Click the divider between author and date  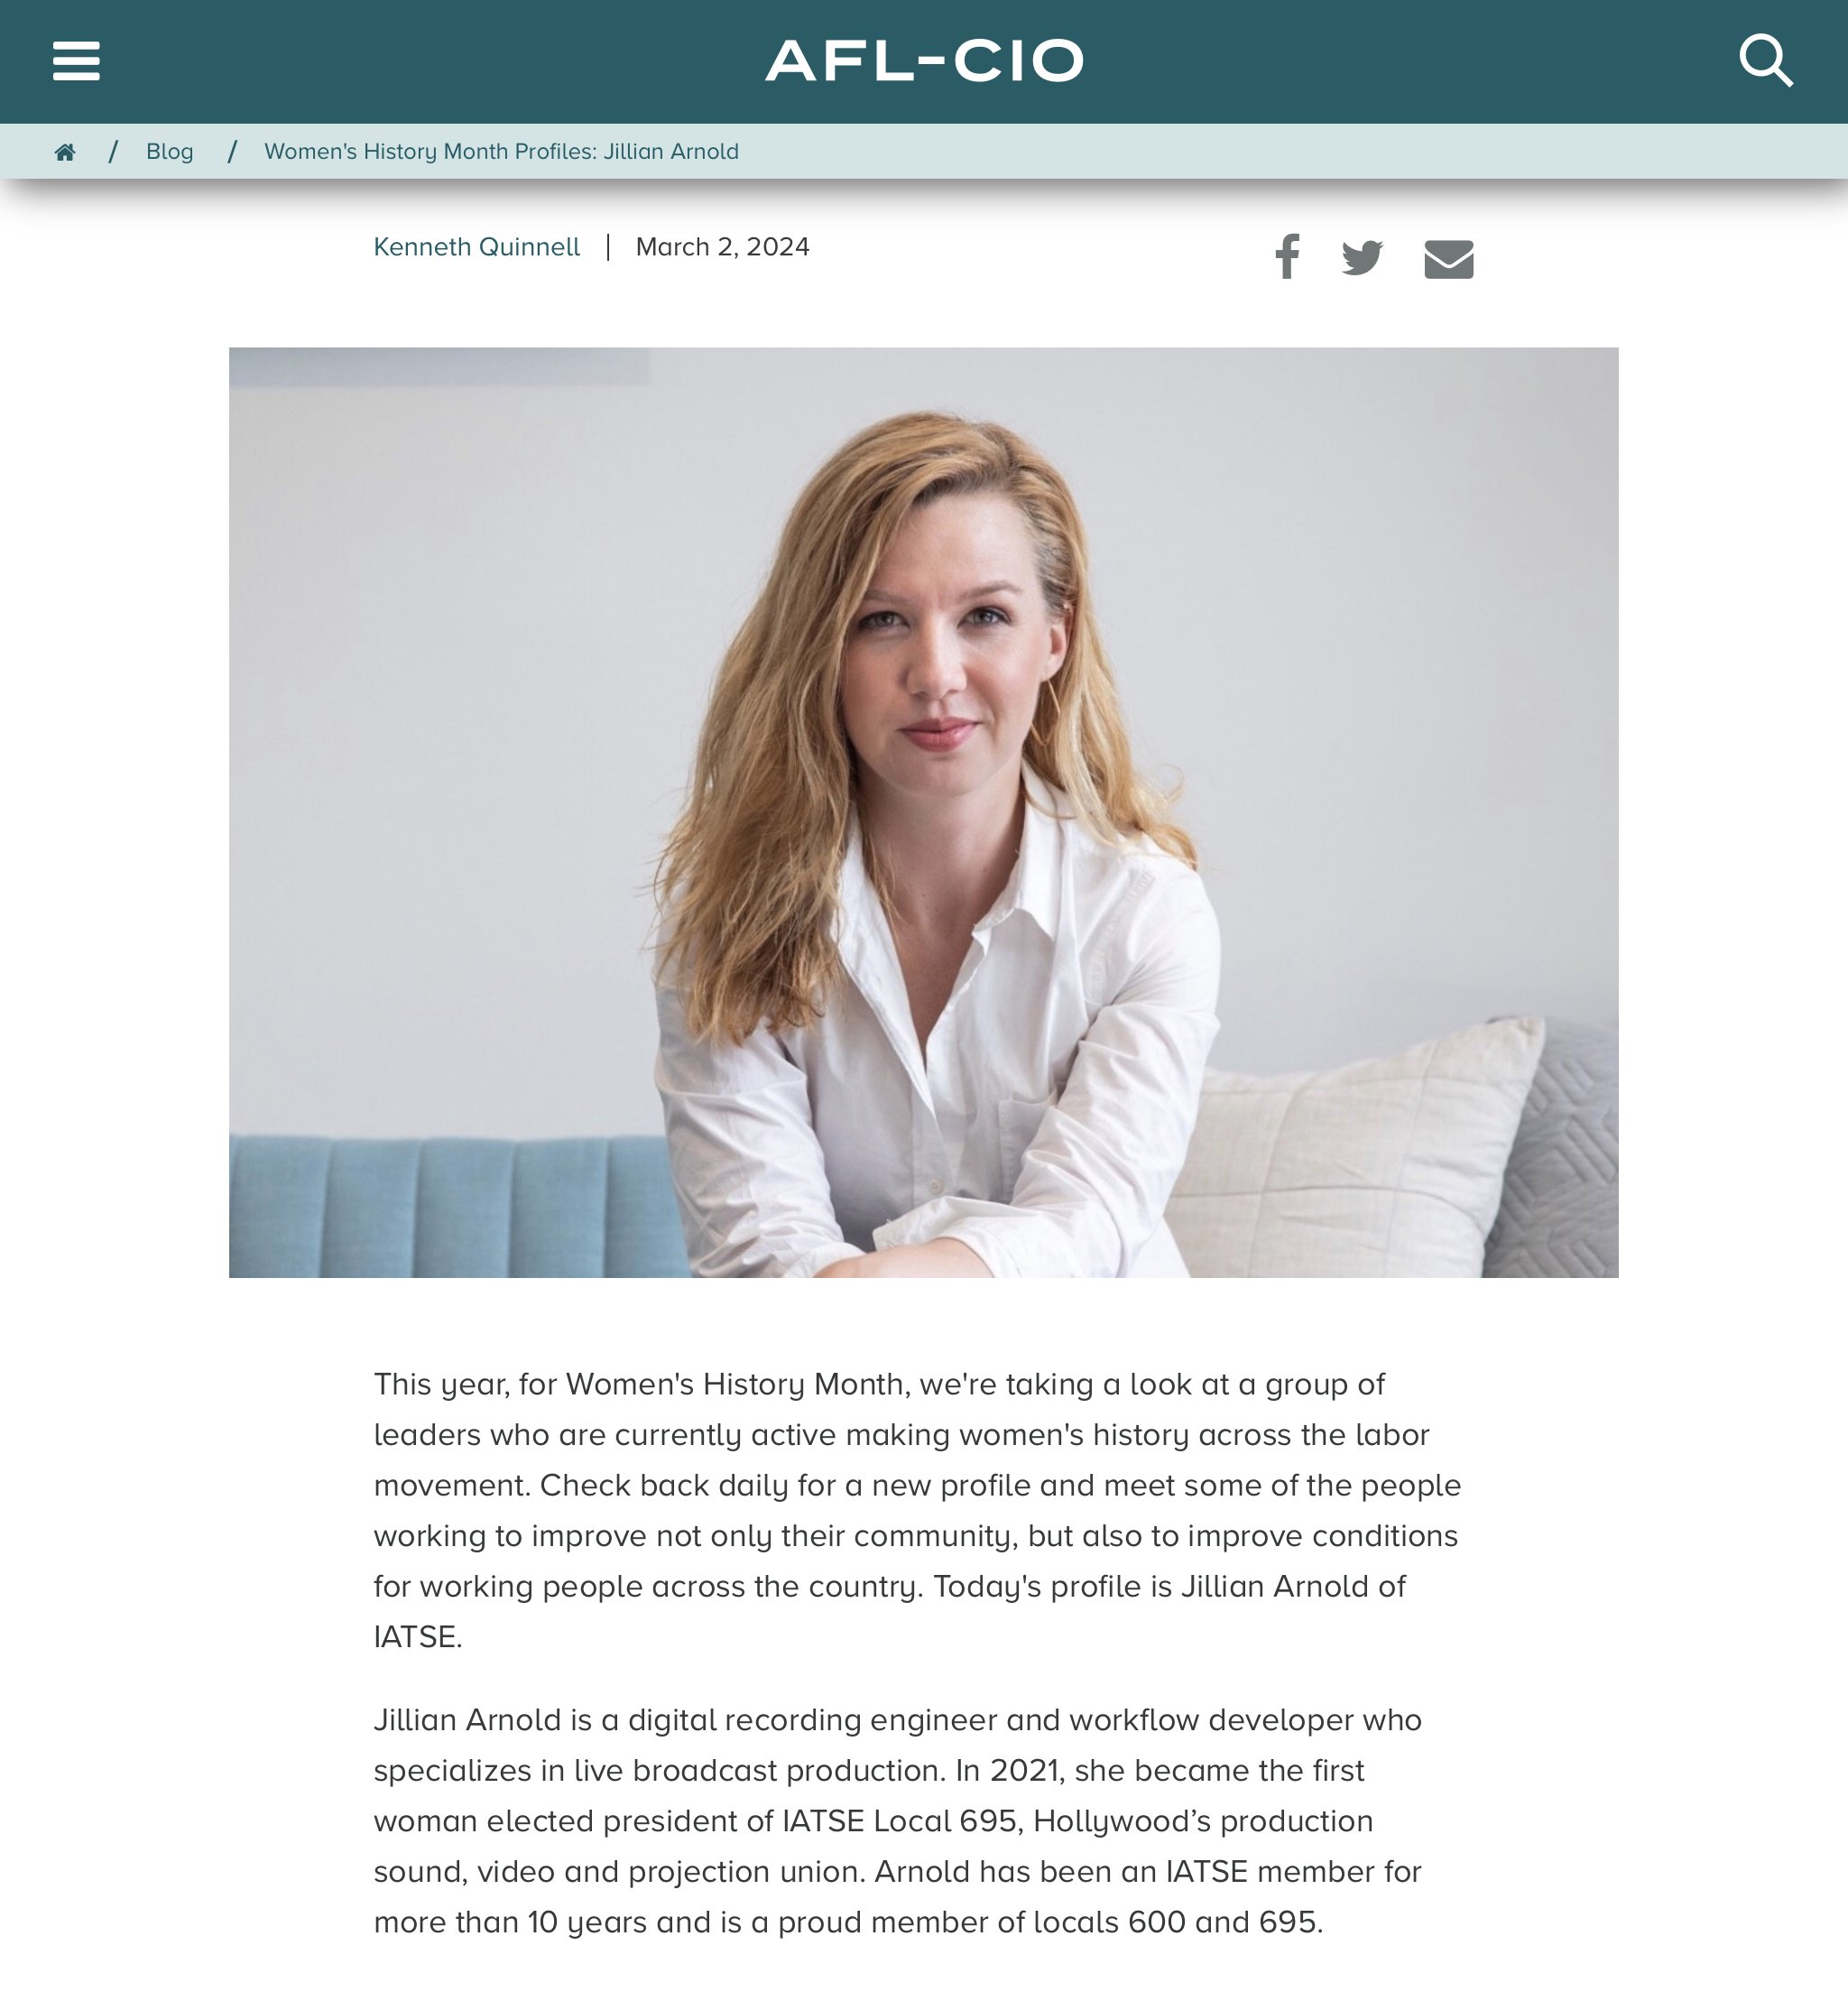point(608,247)
